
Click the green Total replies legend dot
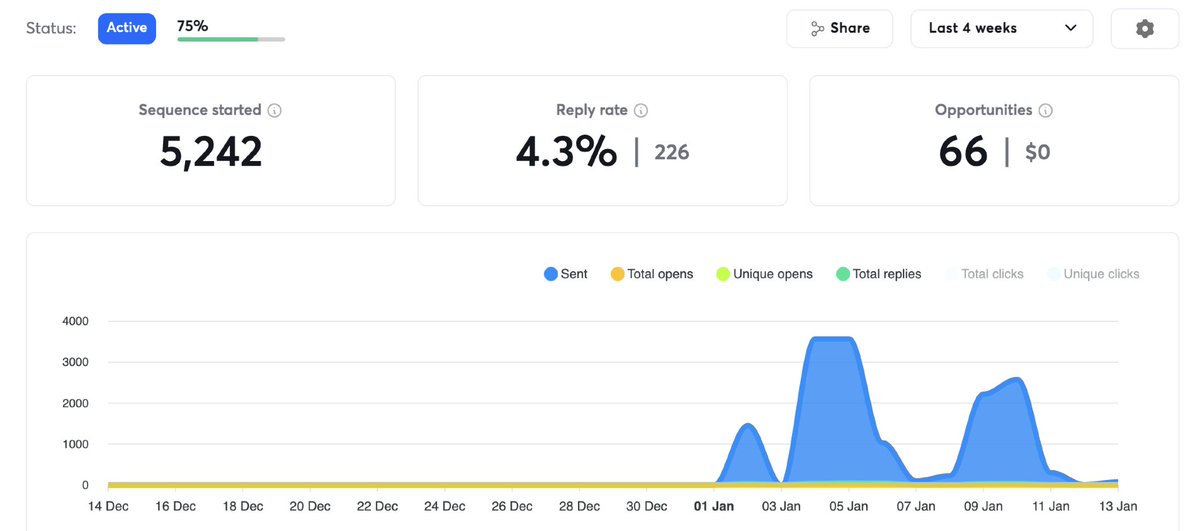(x=843, y=274)
